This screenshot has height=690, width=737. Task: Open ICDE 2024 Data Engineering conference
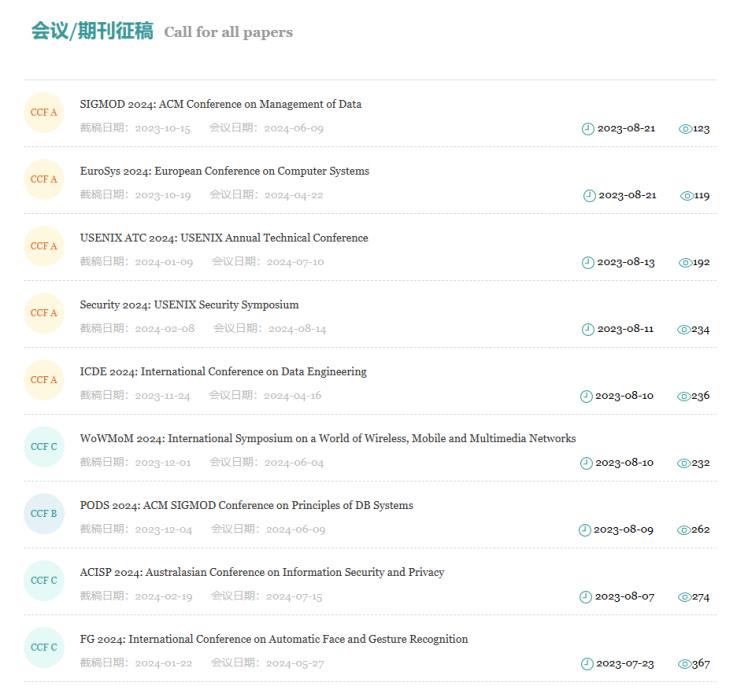point(223,372)
